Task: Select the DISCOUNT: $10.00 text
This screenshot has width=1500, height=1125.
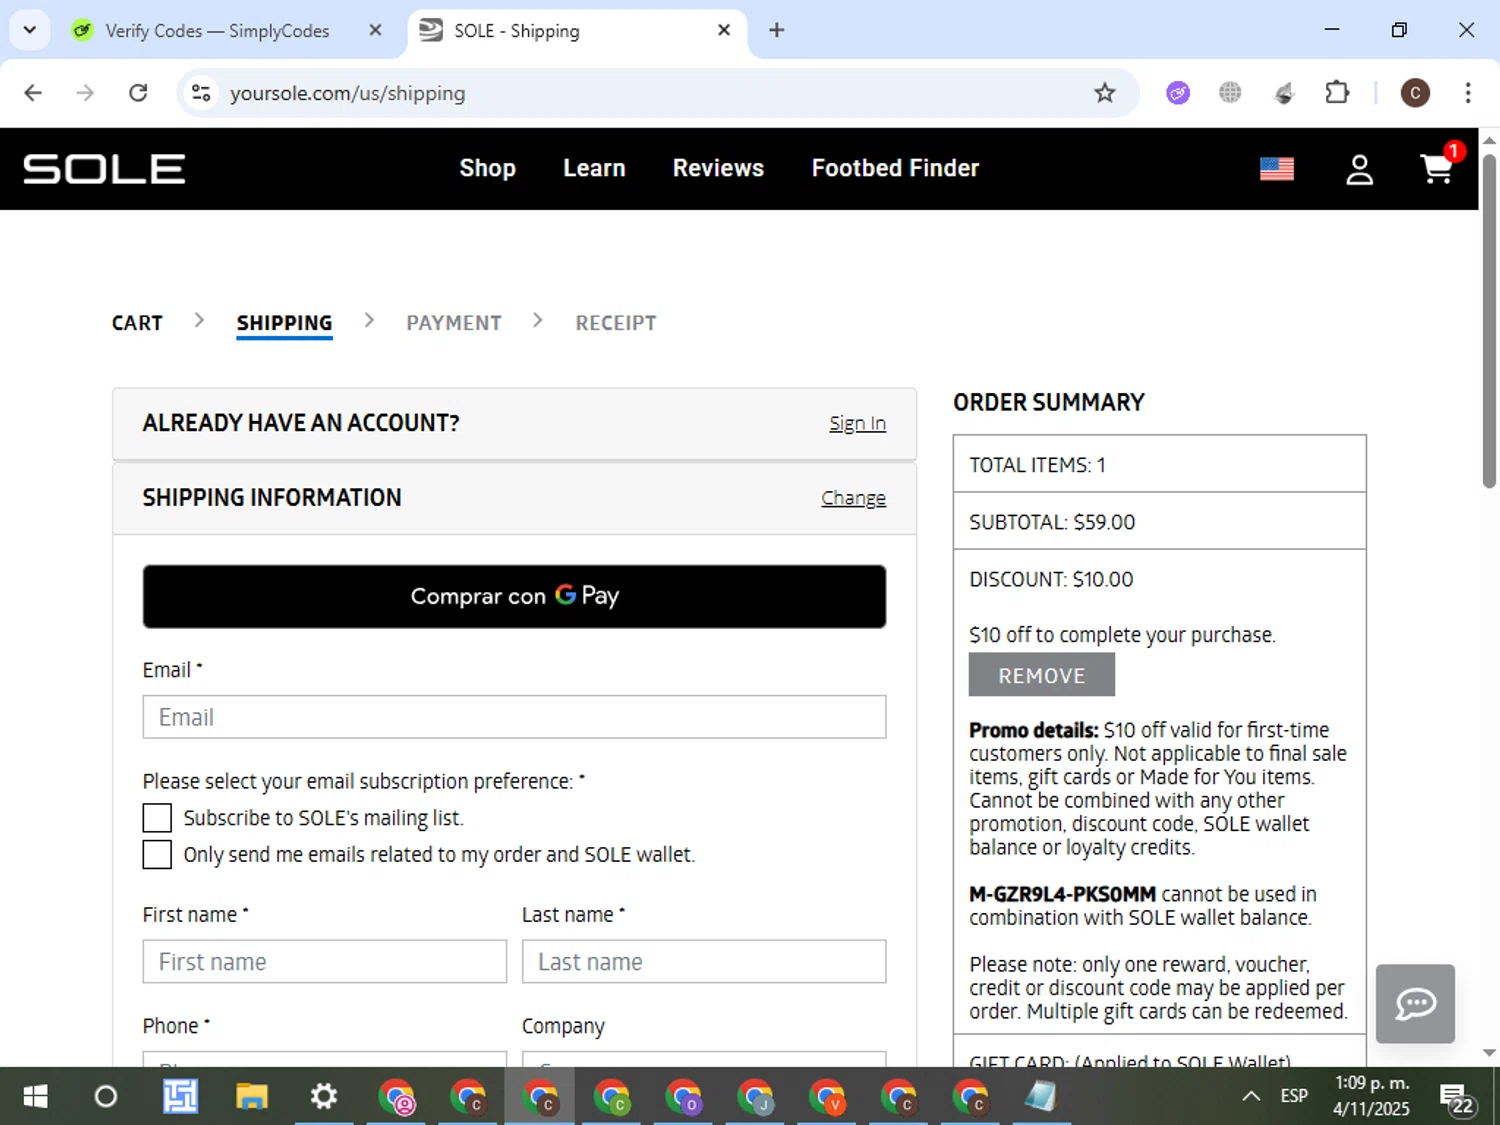Action: coord(1051,579)
